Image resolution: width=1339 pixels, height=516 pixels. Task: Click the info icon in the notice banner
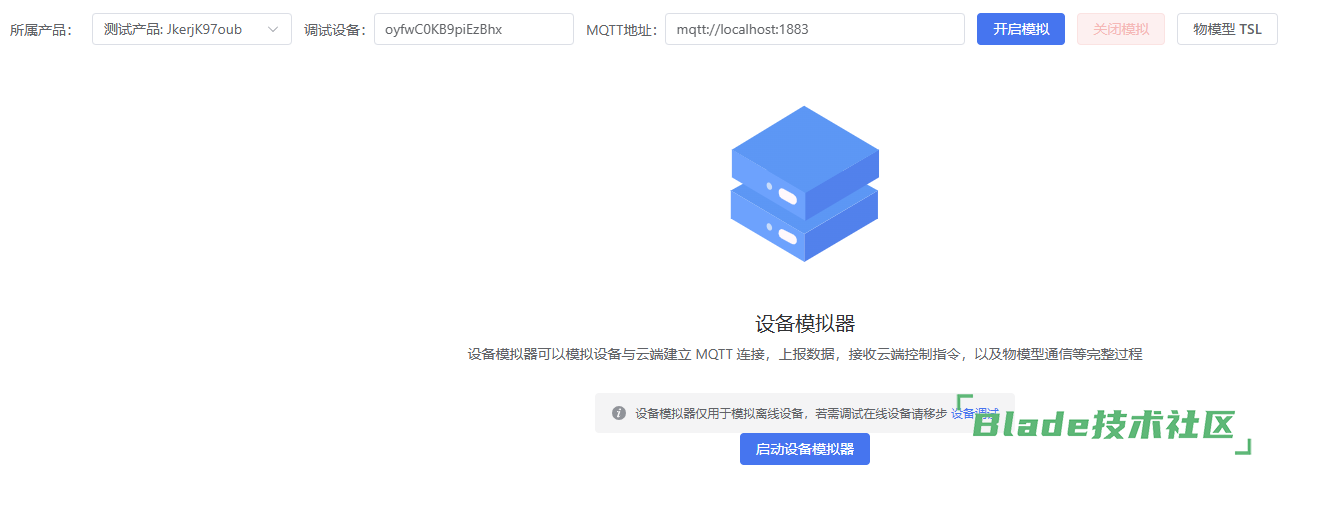coord(619,413)
